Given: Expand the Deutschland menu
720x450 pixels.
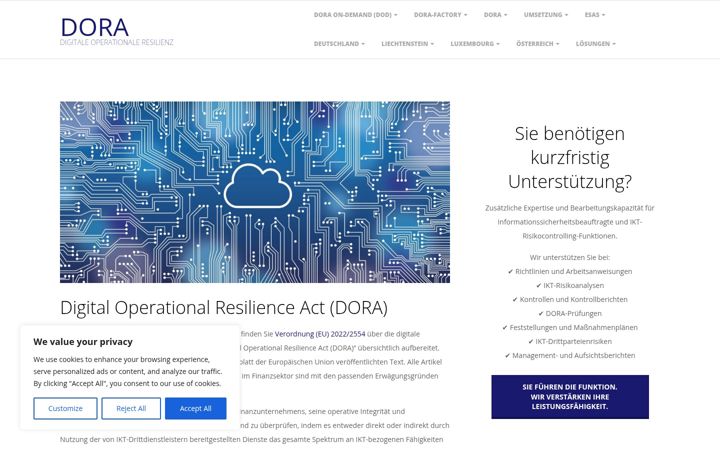Looking at the screenshot, I should [339, 44].
